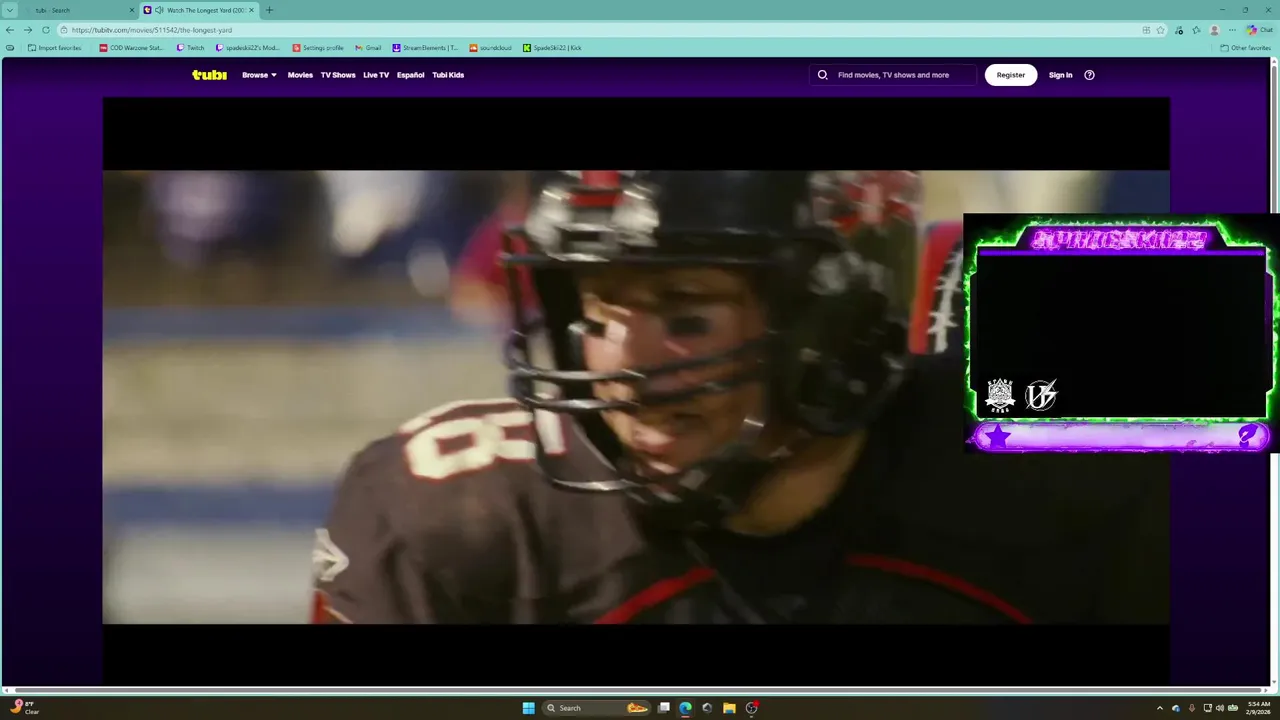Click the browser forward arrow

tap(28, 30)
